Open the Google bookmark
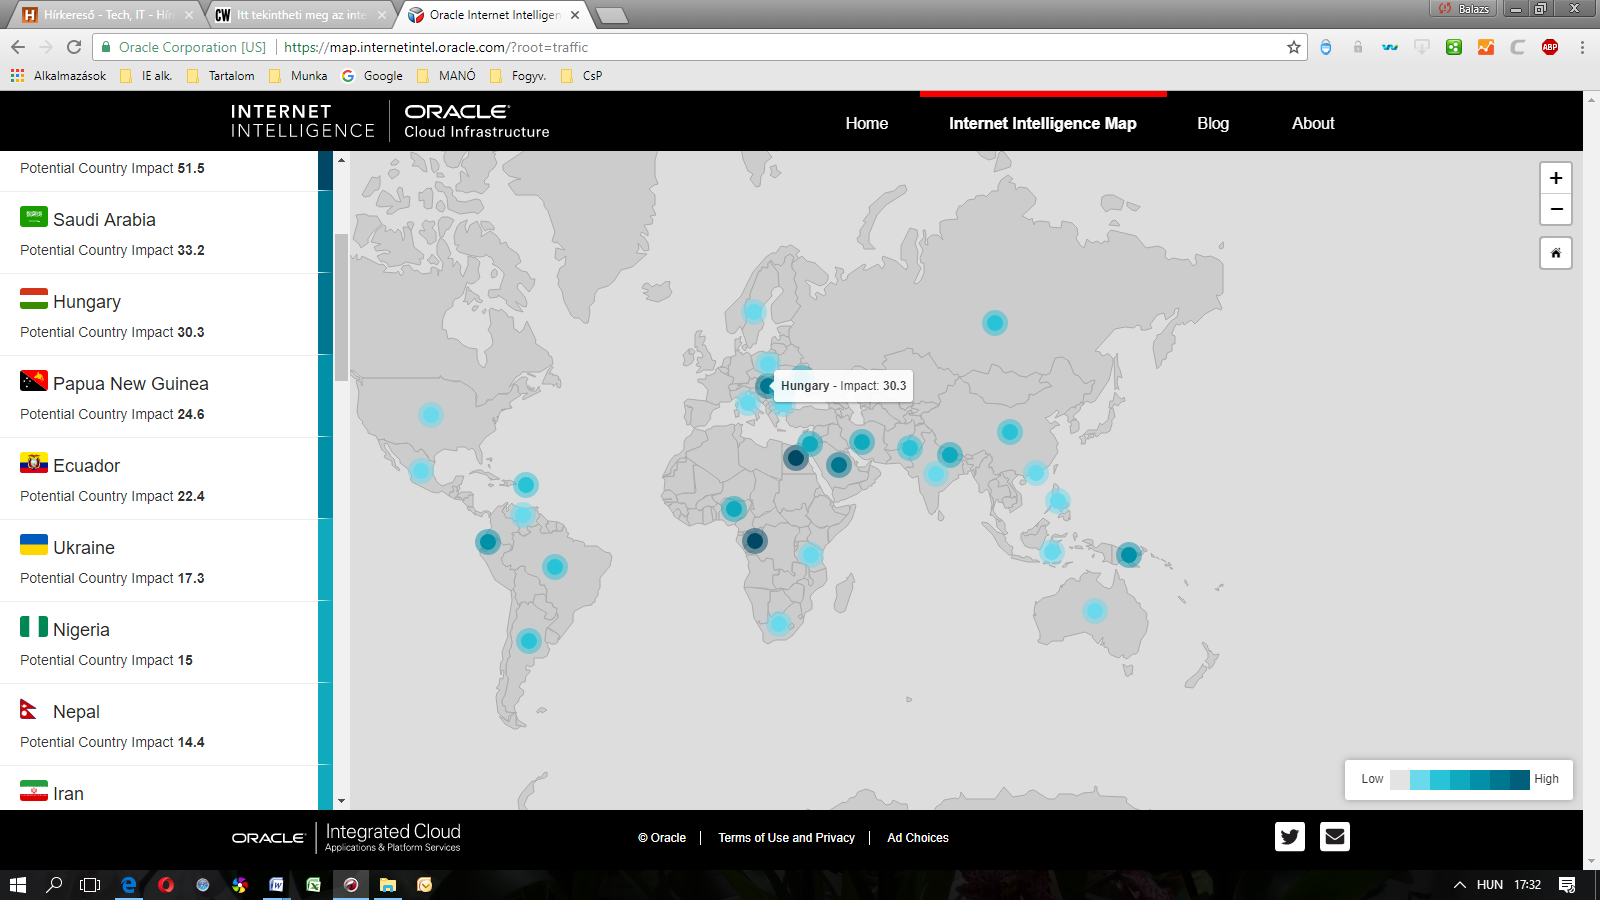1600x900 pixels. click(x=372, y=75)
